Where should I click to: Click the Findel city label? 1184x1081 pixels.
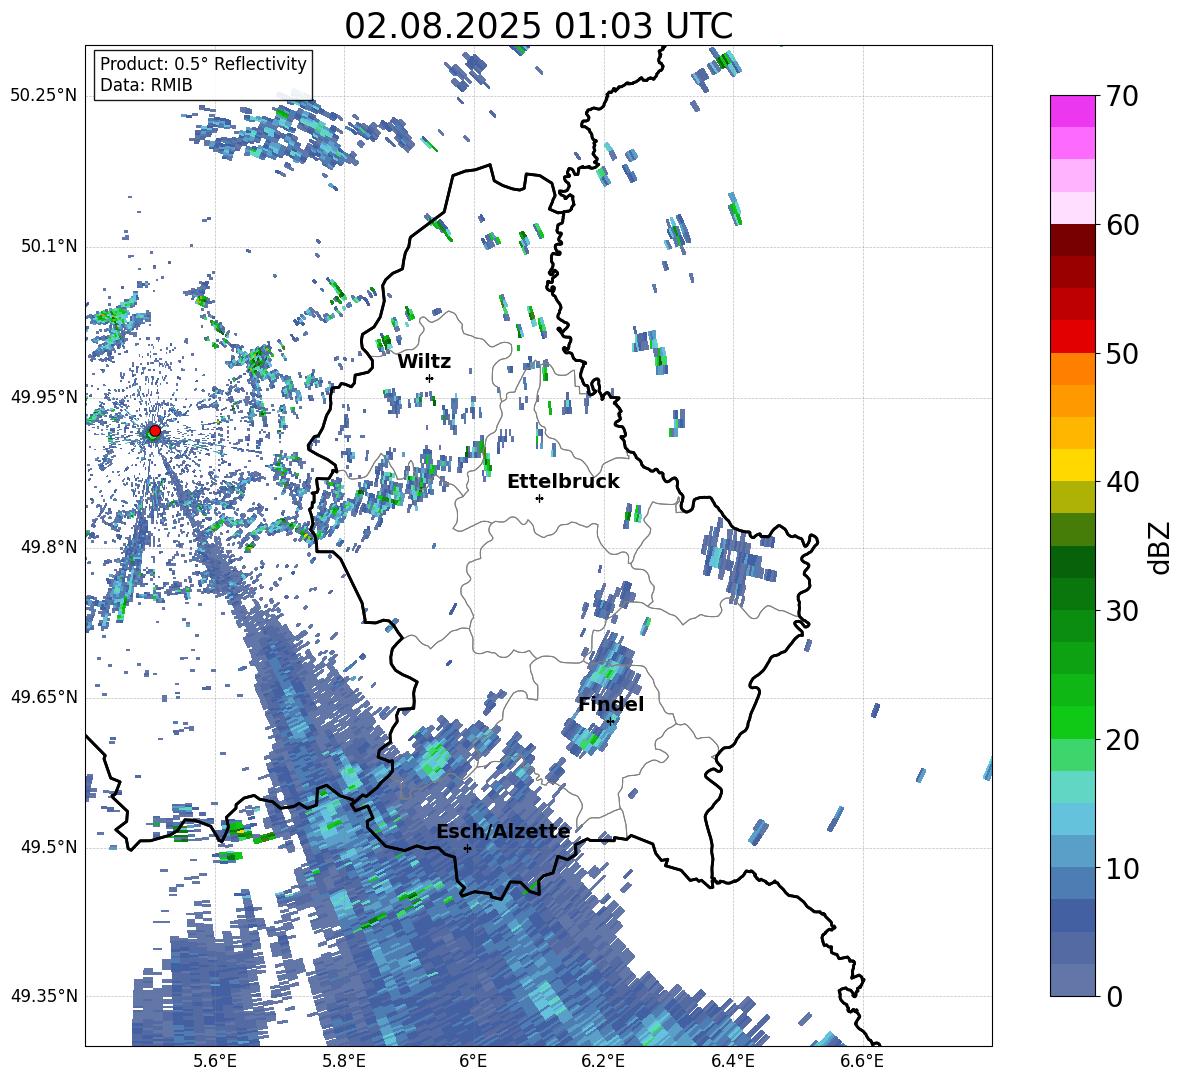click(x=611, y=704)
